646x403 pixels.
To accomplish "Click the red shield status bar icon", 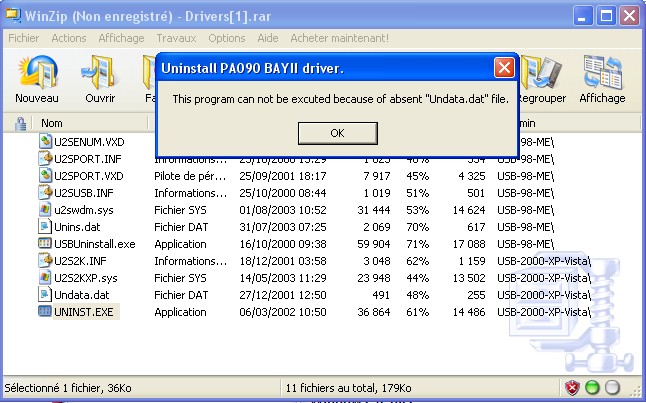I will (x=572, y=387).
